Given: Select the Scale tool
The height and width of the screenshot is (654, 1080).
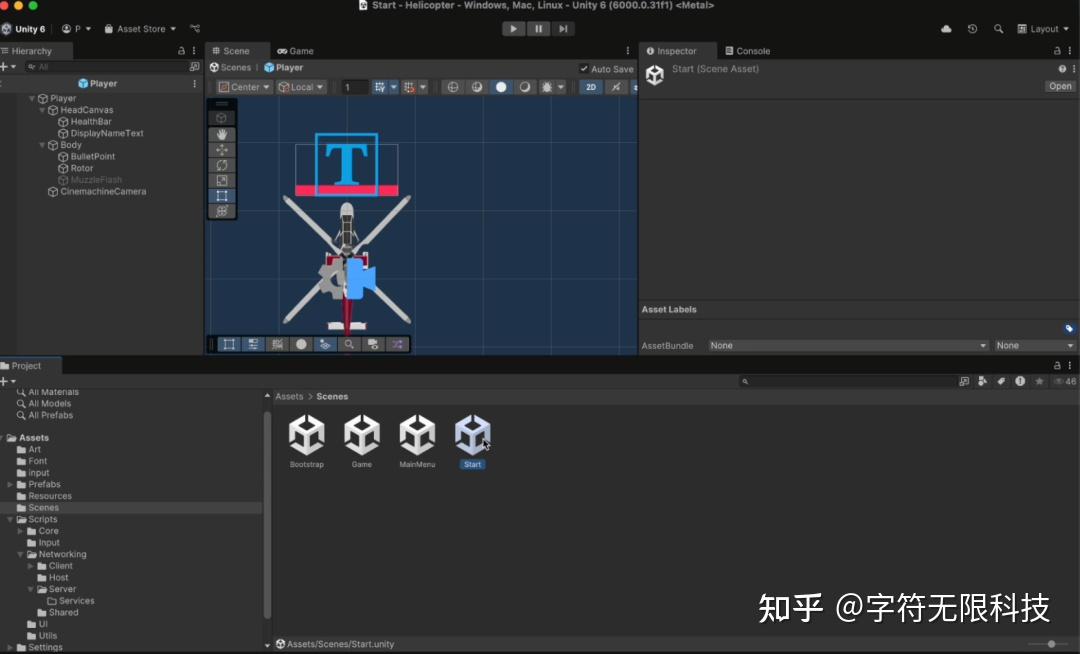Looking at the screenshot, I should (222, 180).
